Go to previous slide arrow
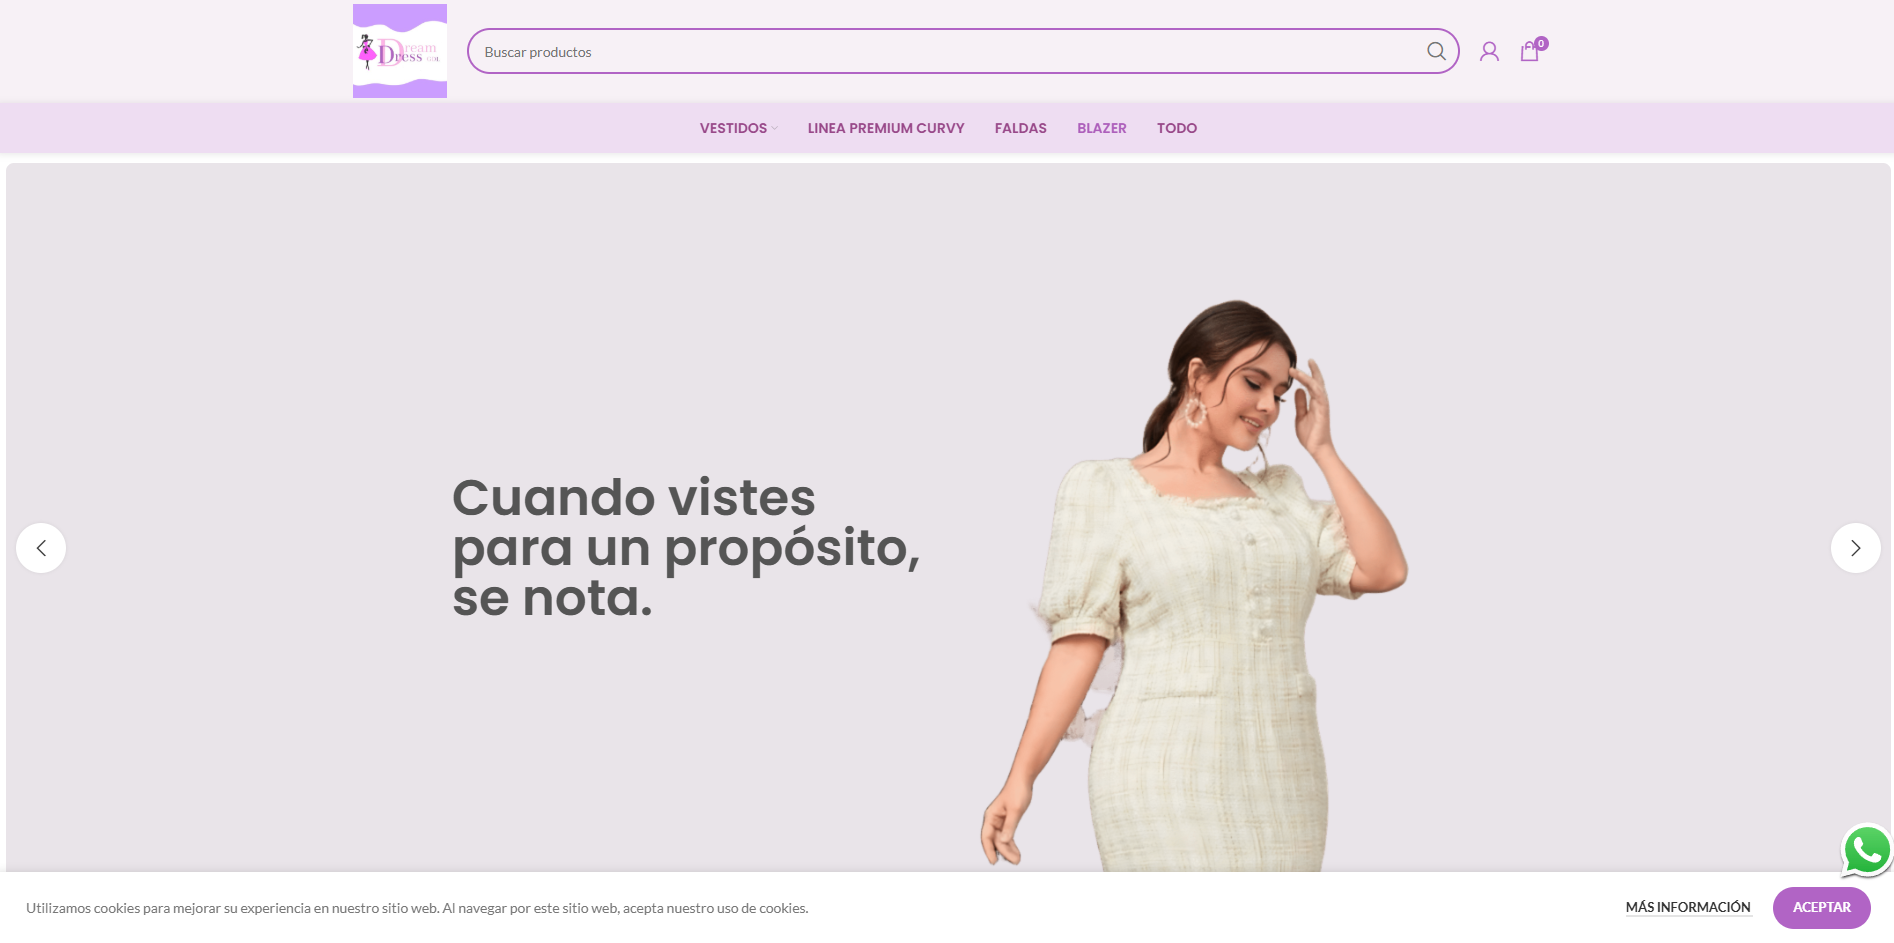This screenshot has width=1894, height=943. click(41, 548)
